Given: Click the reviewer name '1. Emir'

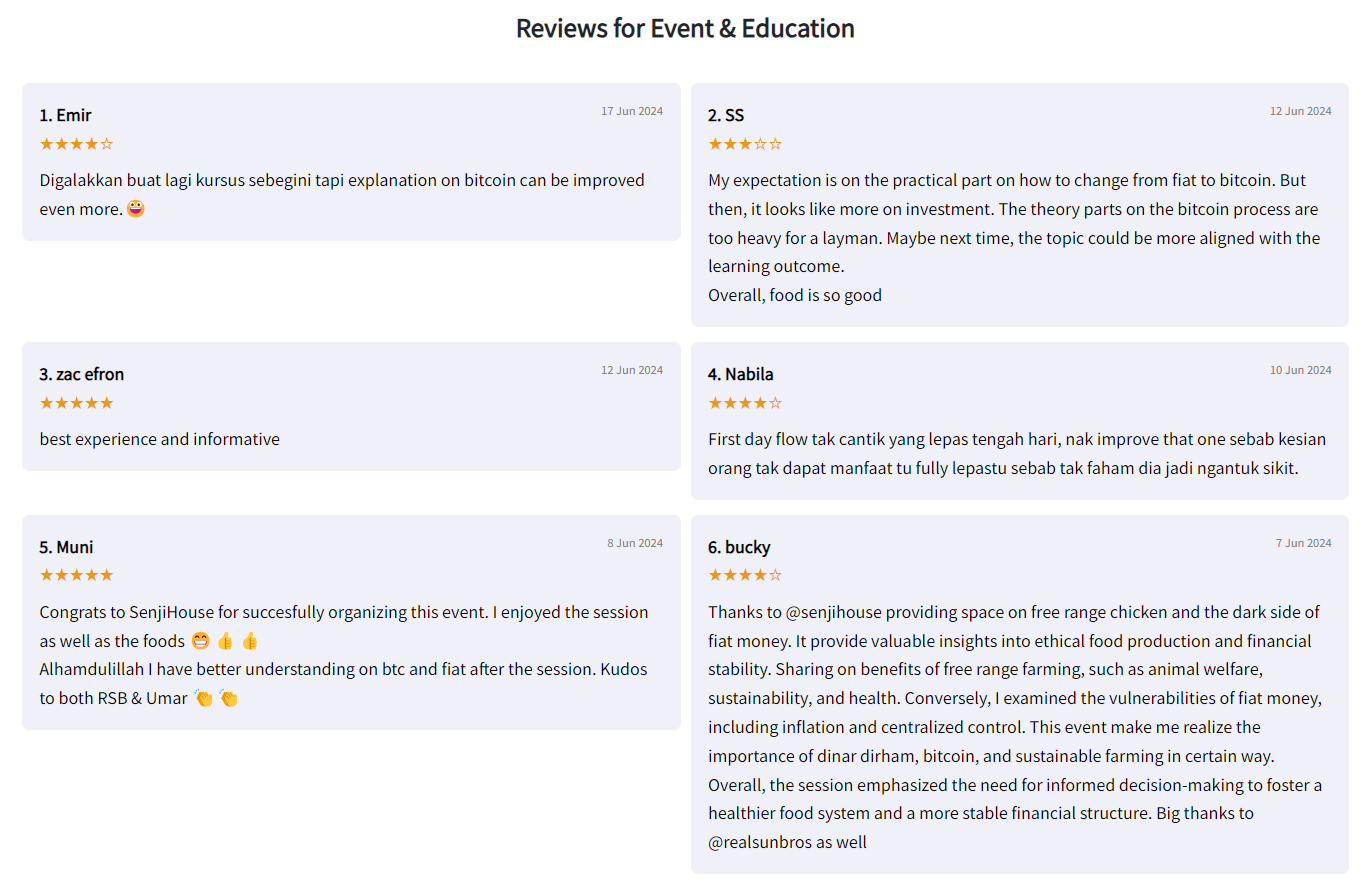Looking at the screenshot, I should (66, 115).
